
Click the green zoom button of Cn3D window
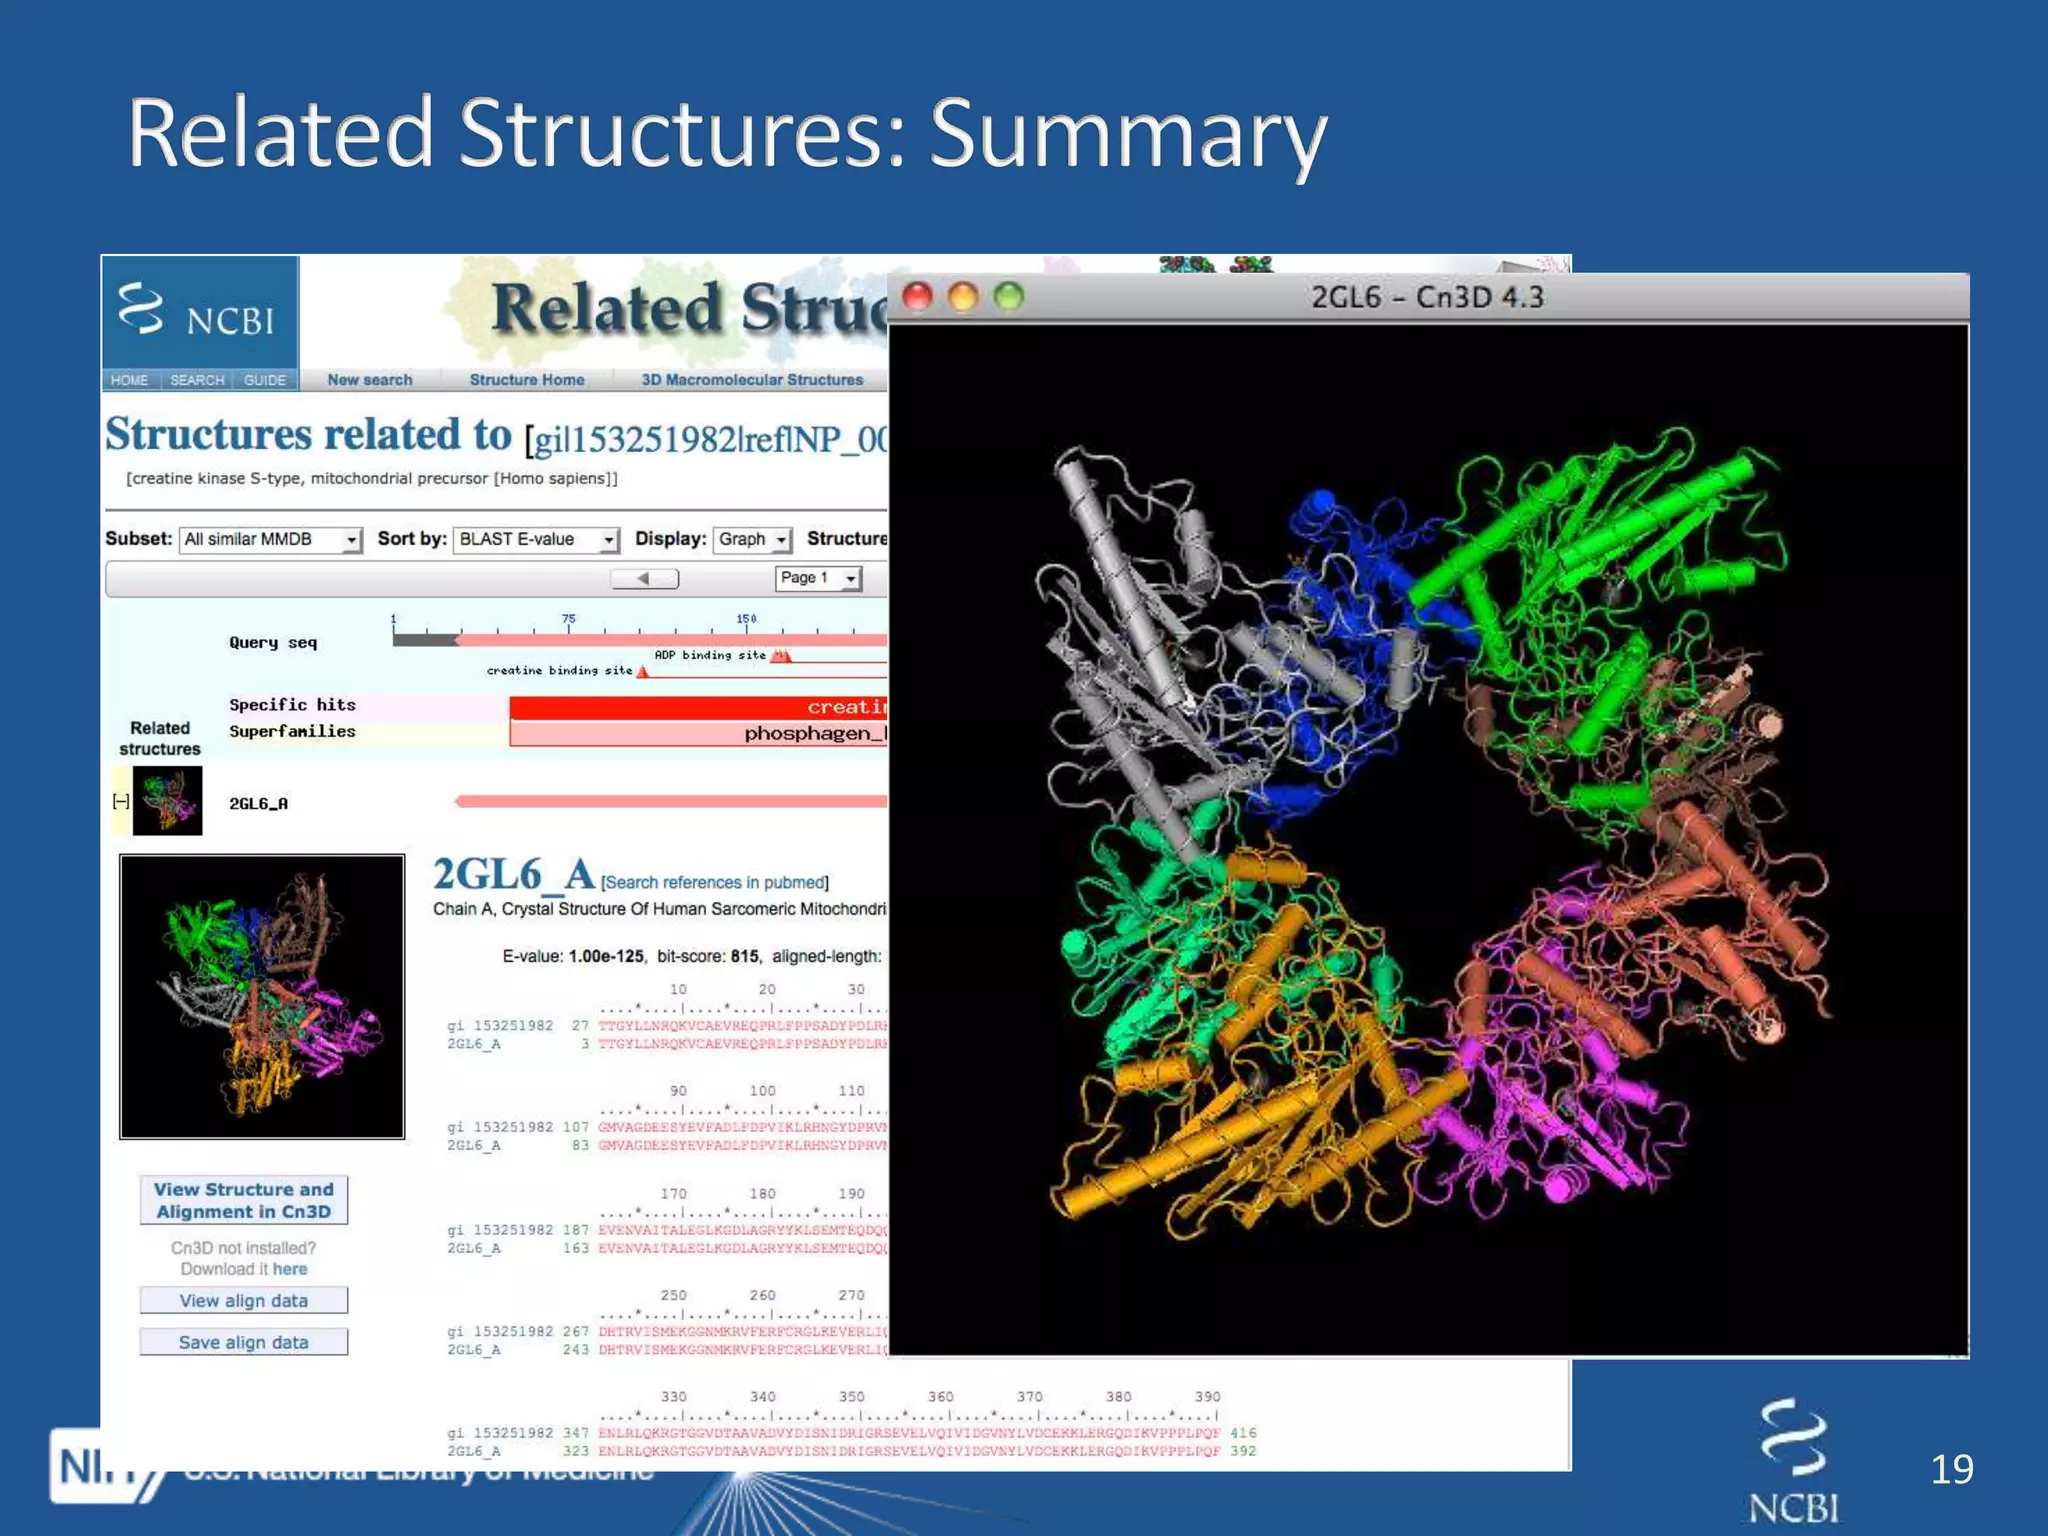(1009, 297)
